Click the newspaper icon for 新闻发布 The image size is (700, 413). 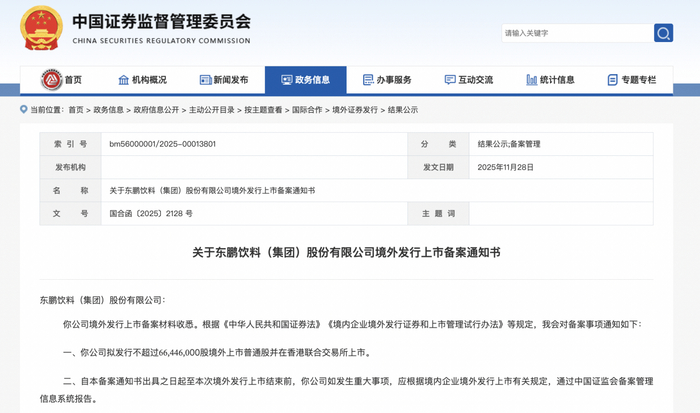pyautogui.click(x=205, y=80)
